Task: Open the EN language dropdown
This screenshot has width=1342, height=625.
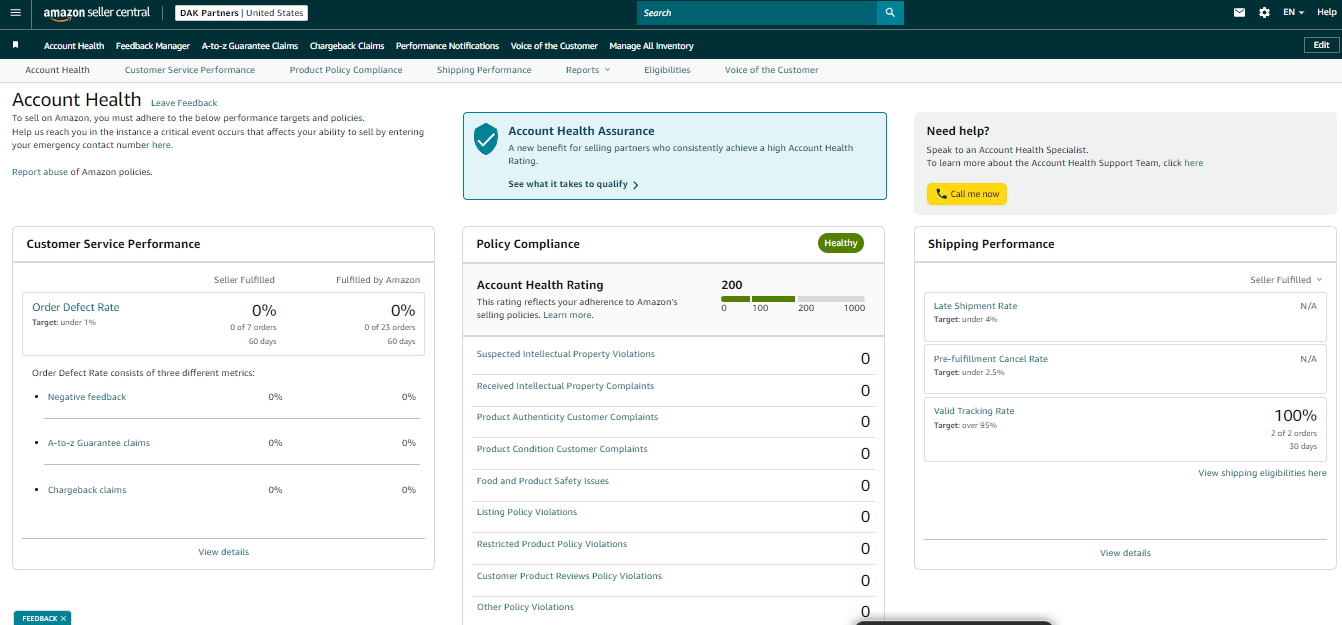Action: (x=1293, y=13)
